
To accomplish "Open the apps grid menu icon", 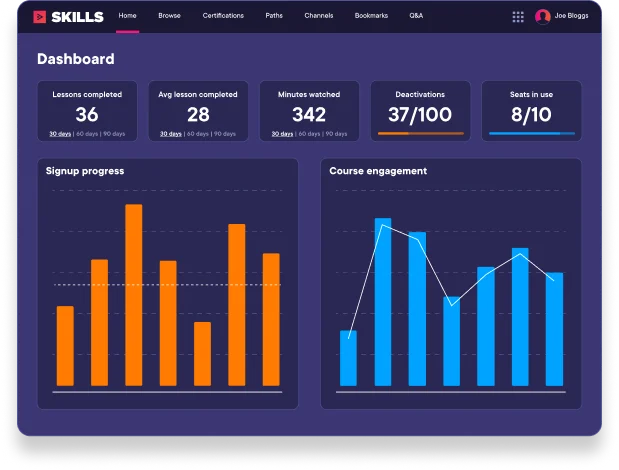I will coord(518,17).
